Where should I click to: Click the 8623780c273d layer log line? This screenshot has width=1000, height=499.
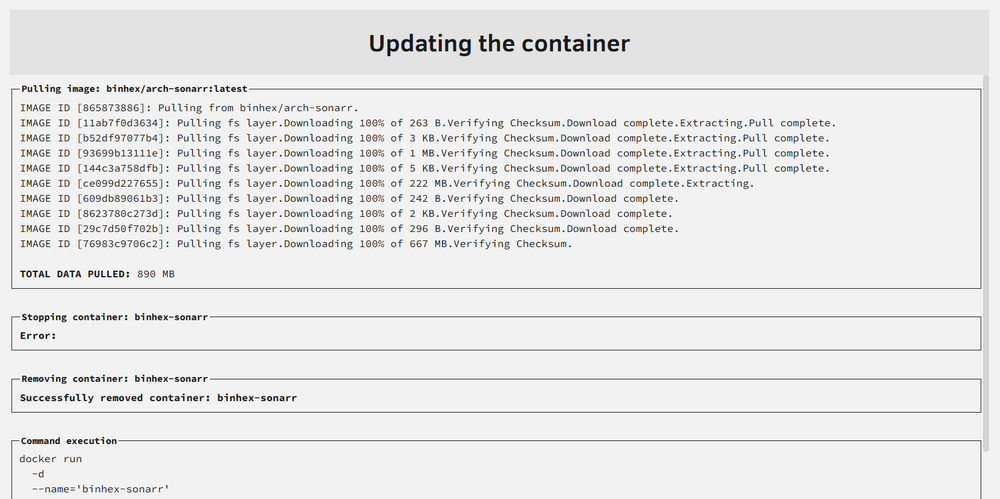(346, 214)
